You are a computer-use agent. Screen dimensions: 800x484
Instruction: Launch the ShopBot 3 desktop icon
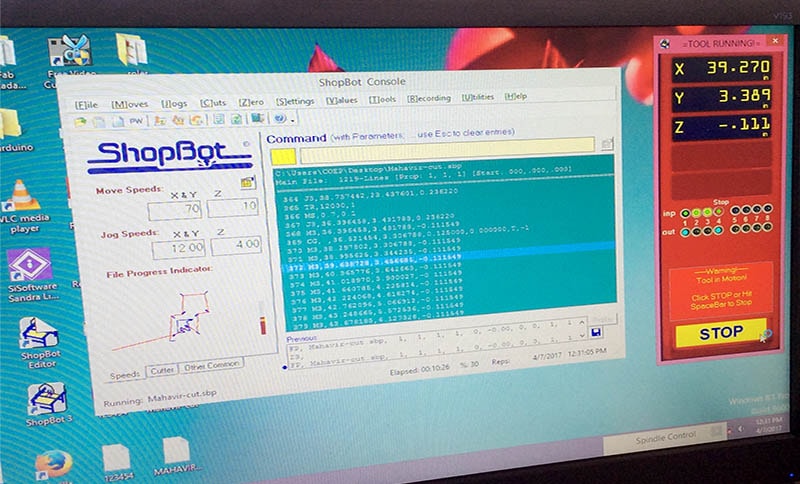tap(46, 404)
